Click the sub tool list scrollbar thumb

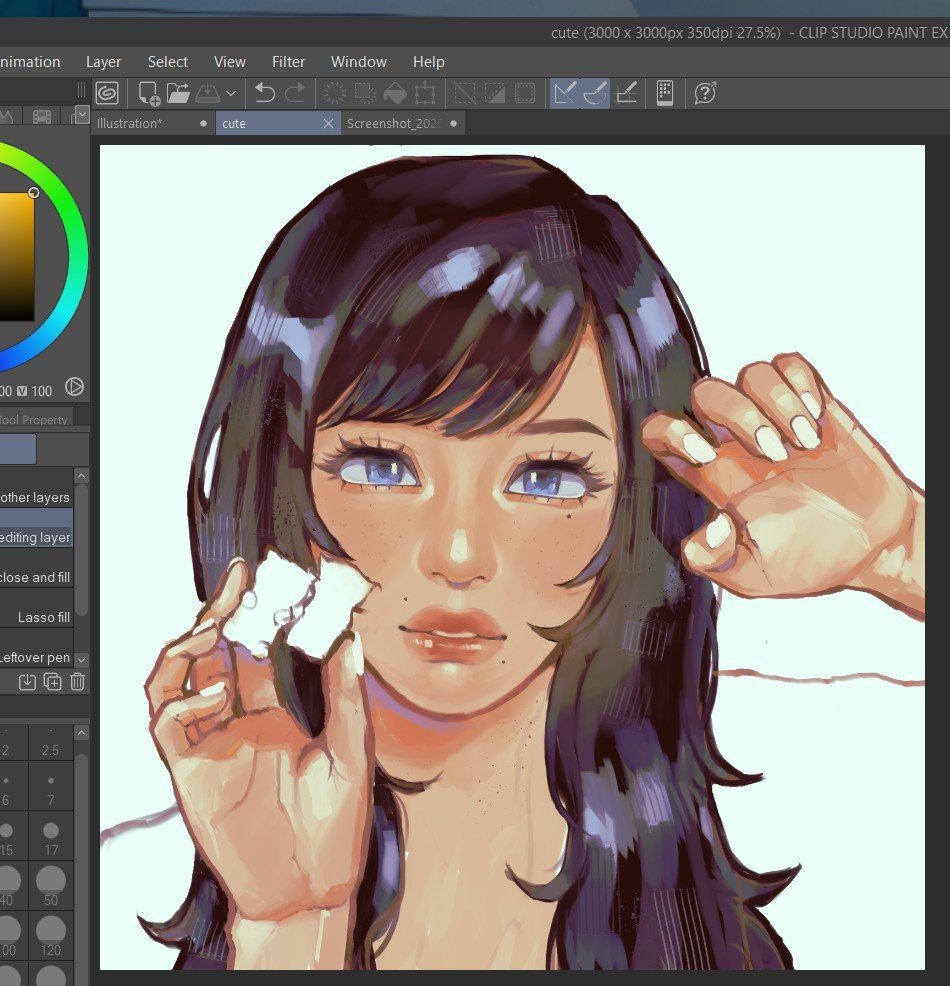click(x=81, y=549)
